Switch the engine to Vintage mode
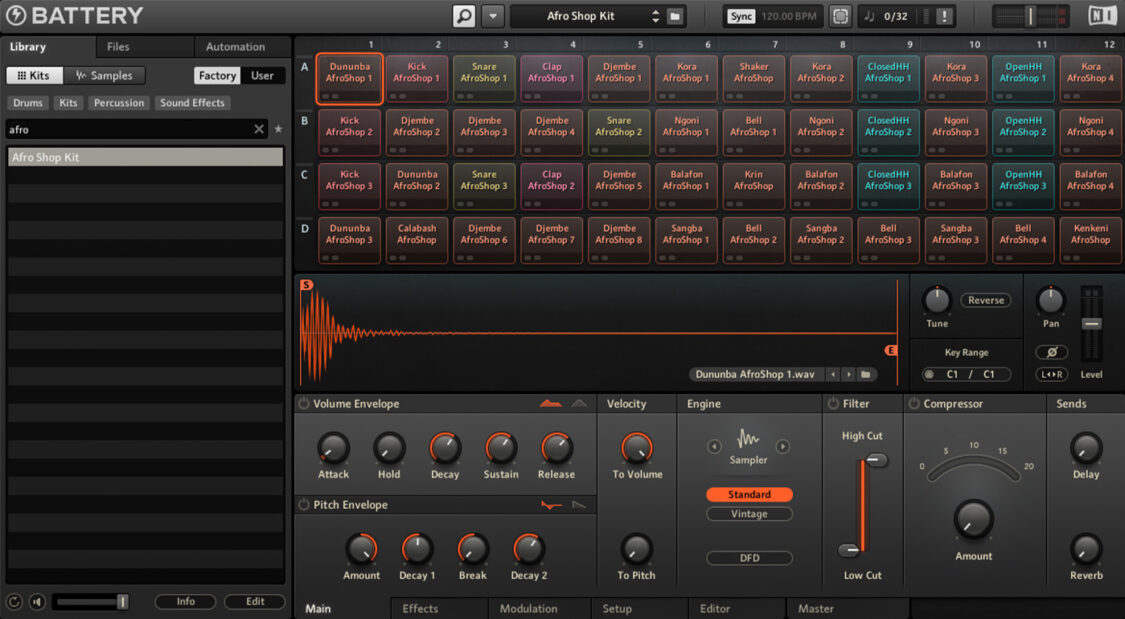 (749, 514)
